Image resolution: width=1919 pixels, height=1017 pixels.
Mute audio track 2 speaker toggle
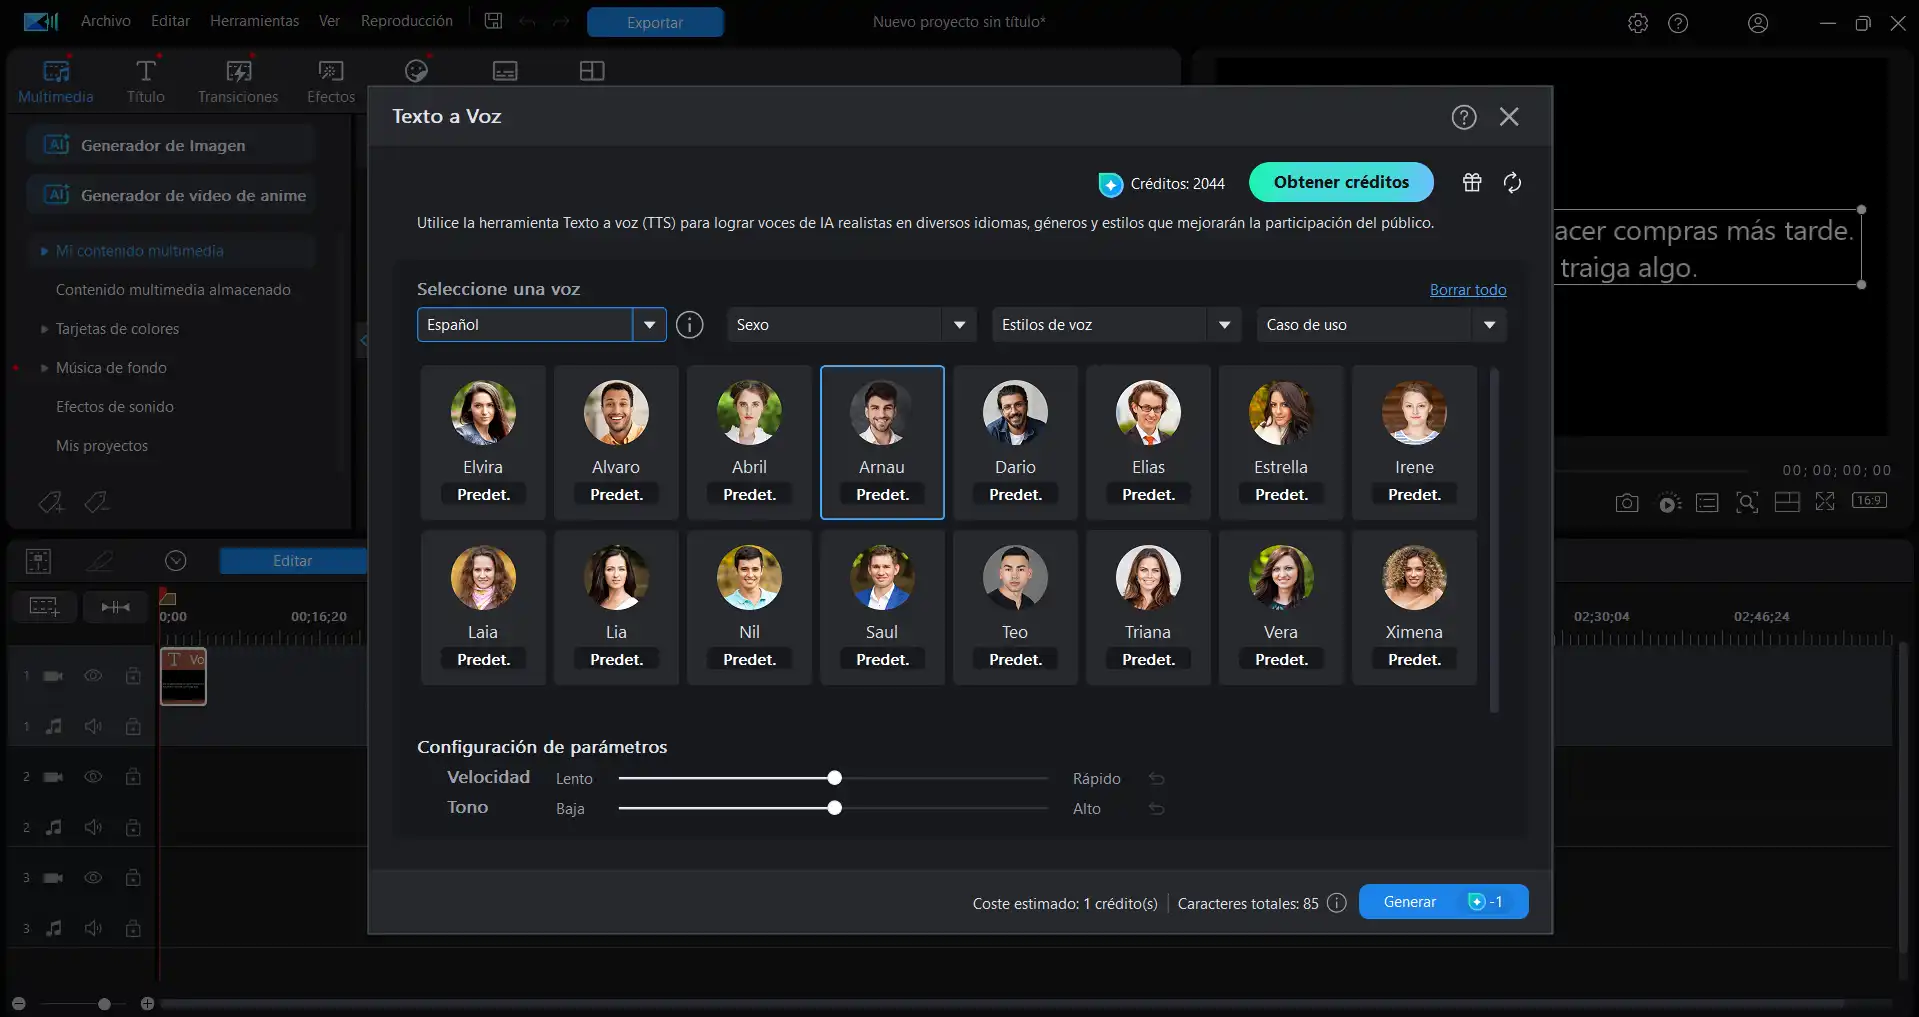tap(93, 827)
